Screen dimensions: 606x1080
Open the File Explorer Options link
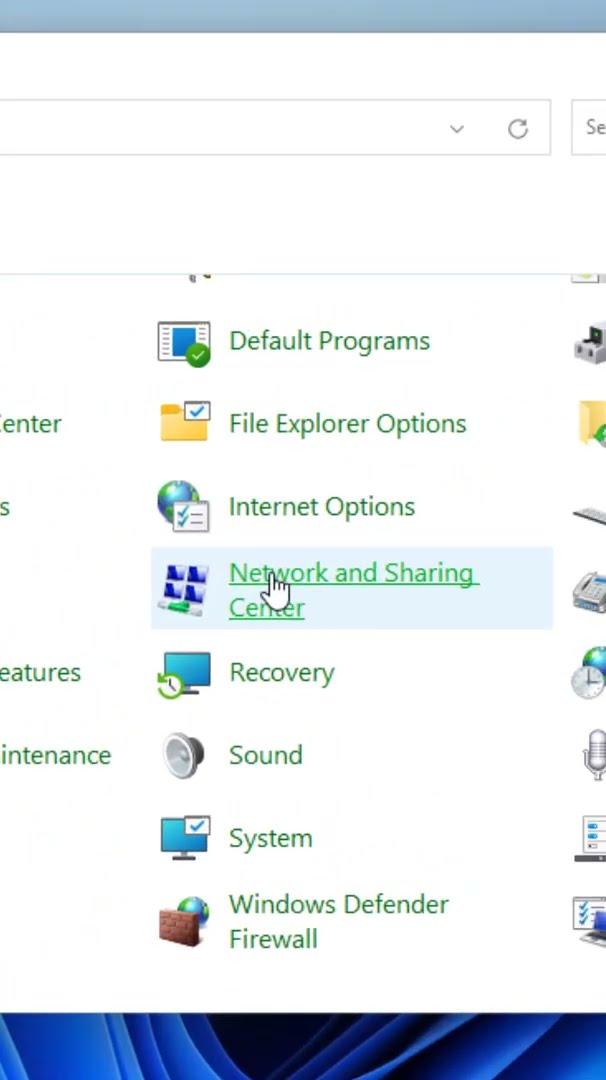coord(347,424)
